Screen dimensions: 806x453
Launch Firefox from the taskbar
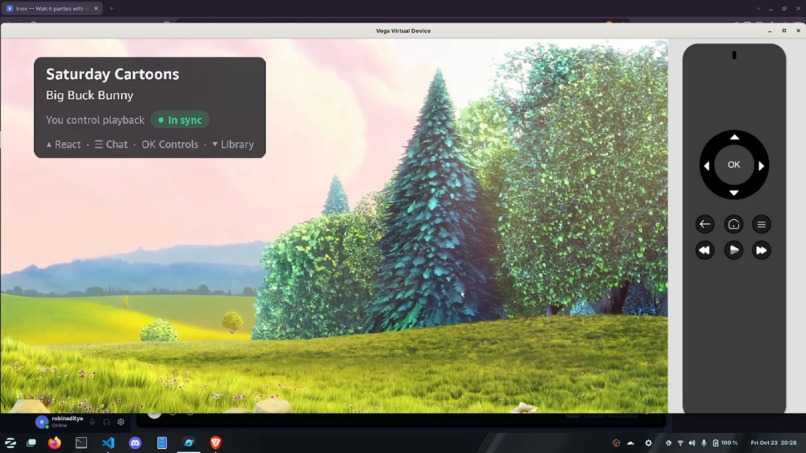coord(54,443)
